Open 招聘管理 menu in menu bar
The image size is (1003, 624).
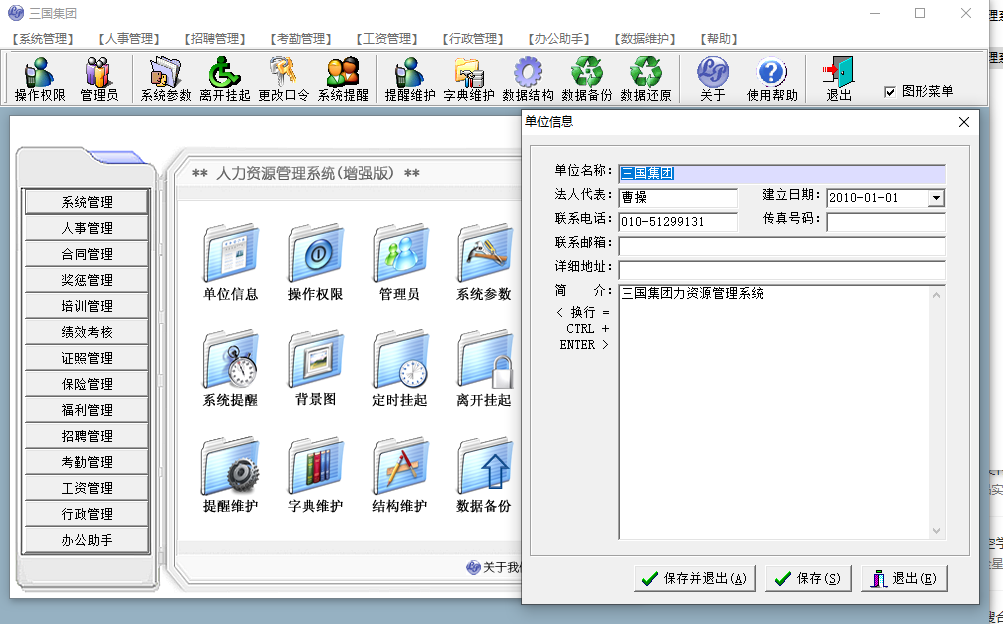click(215, 39)
